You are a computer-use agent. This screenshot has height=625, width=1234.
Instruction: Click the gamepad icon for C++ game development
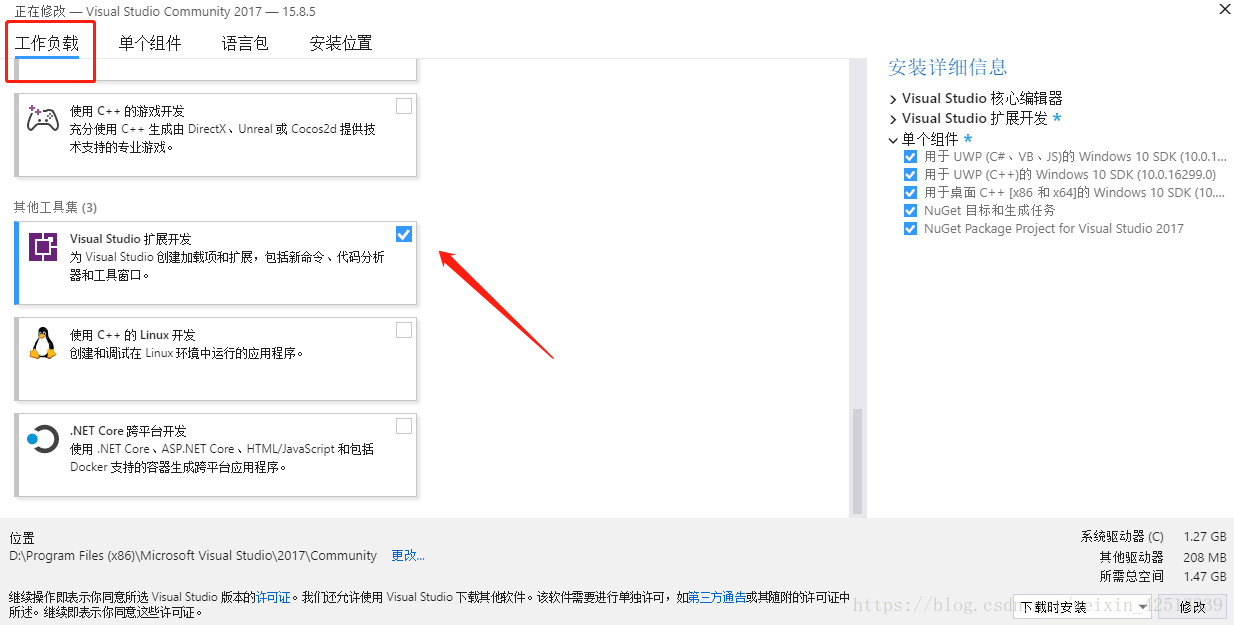(x=42, y=119)
